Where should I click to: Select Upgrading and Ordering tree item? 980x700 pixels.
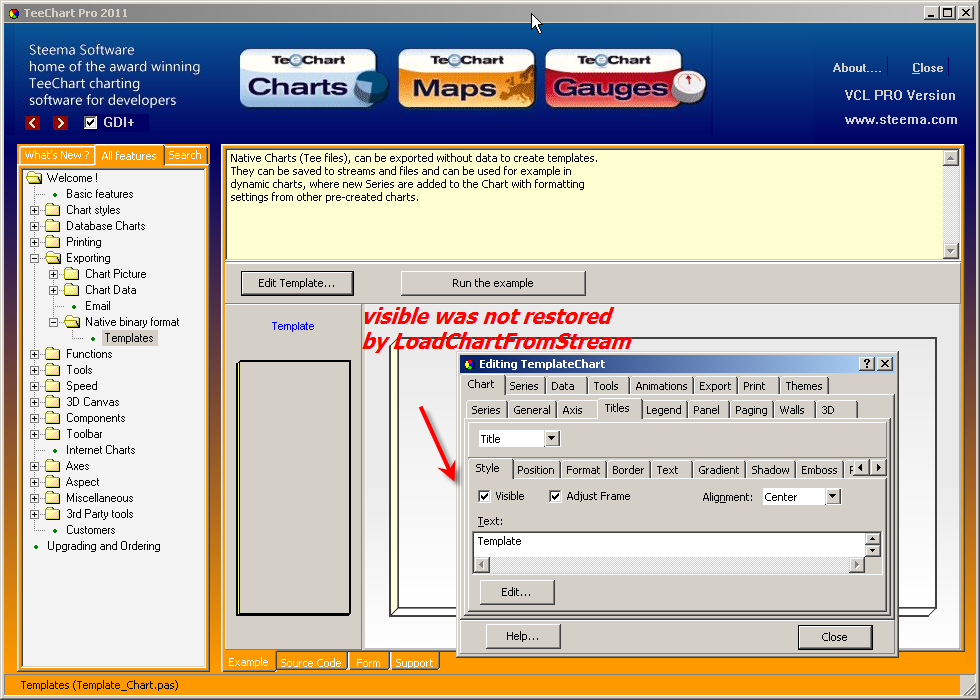pos(104,546)
